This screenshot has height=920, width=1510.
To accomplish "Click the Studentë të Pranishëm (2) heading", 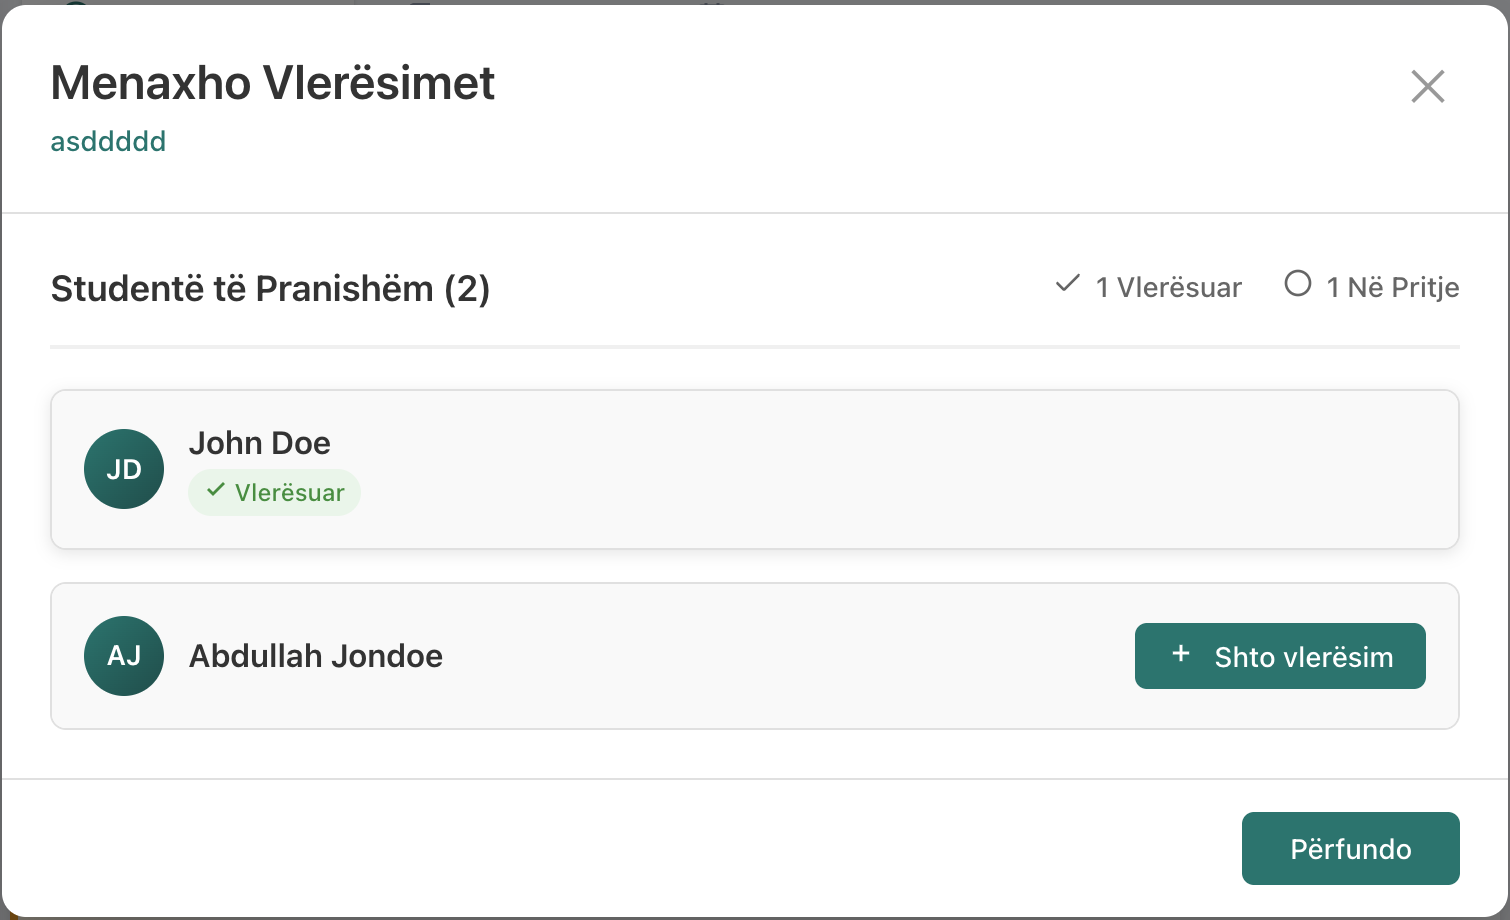I will pos(270,289).
